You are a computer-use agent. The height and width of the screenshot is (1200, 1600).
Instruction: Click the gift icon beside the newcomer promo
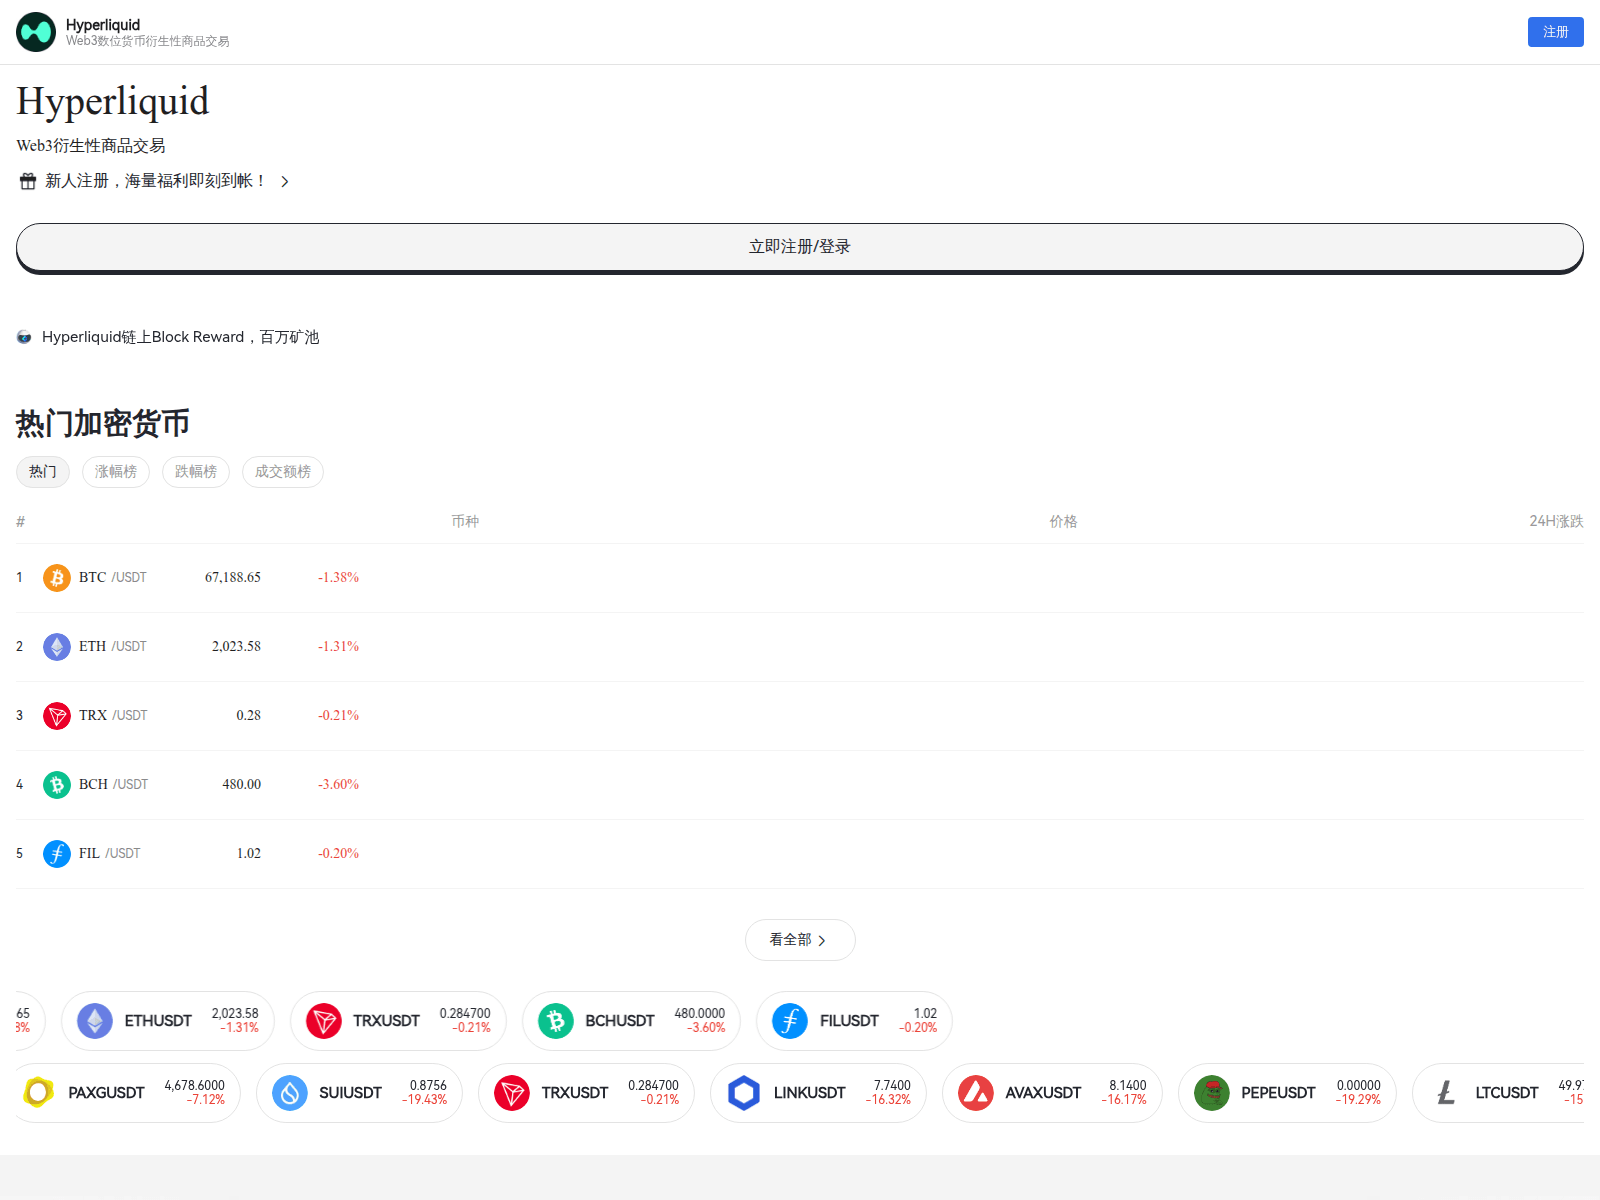[x=27, y=181]
